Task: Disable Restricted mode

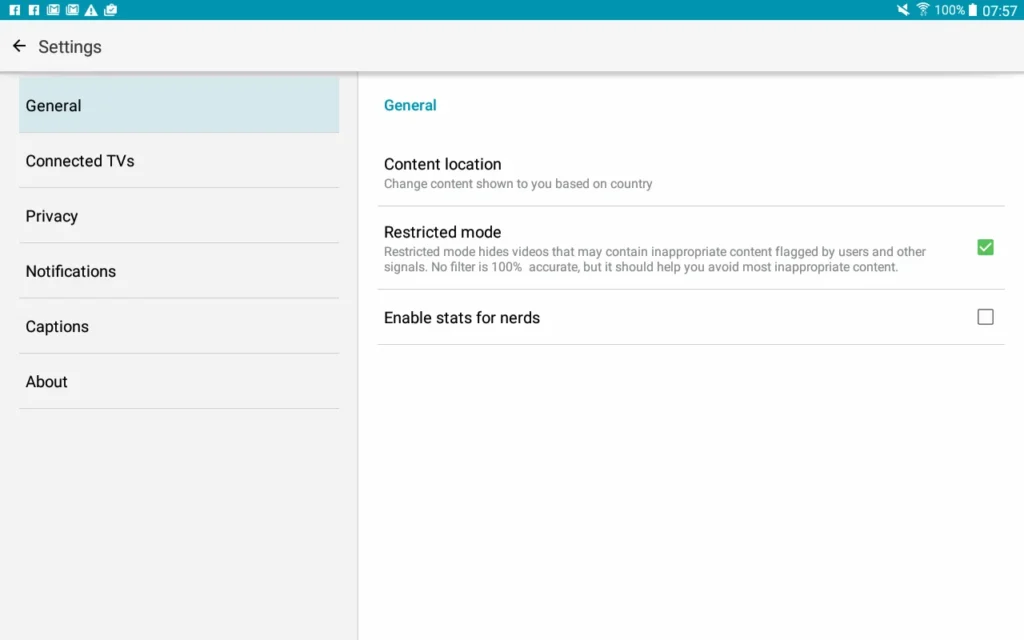Action: (x=985, y=247)
